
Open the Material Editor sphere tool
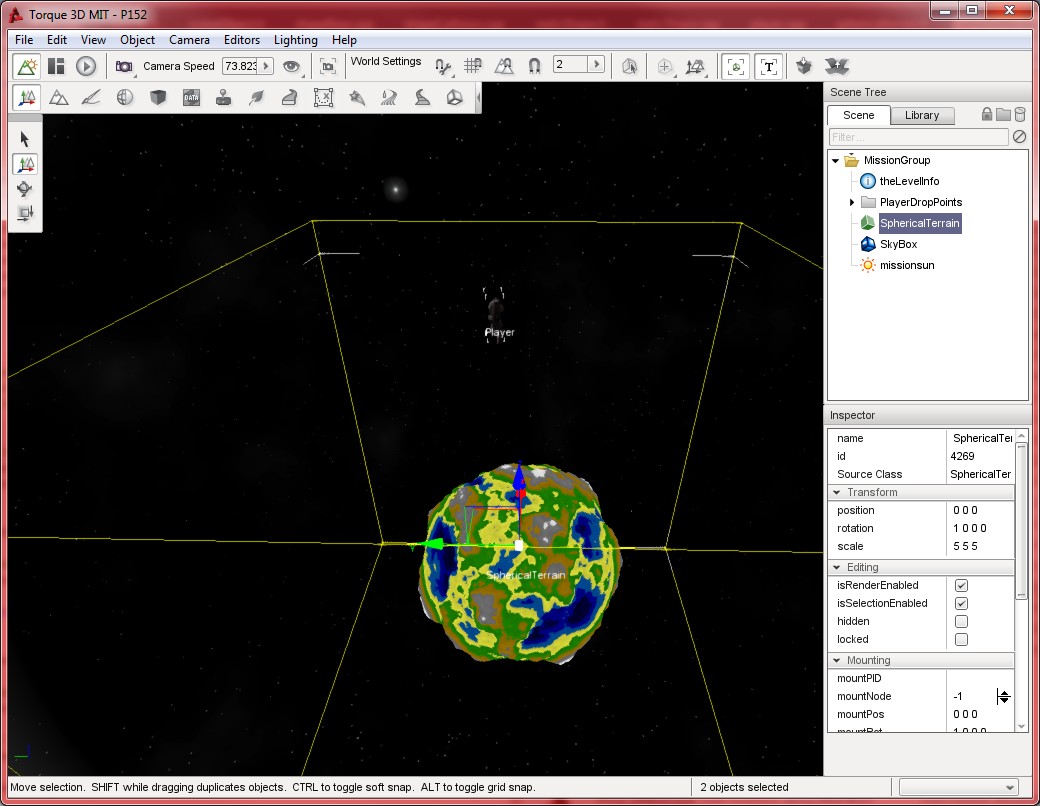tap(125, 98)
